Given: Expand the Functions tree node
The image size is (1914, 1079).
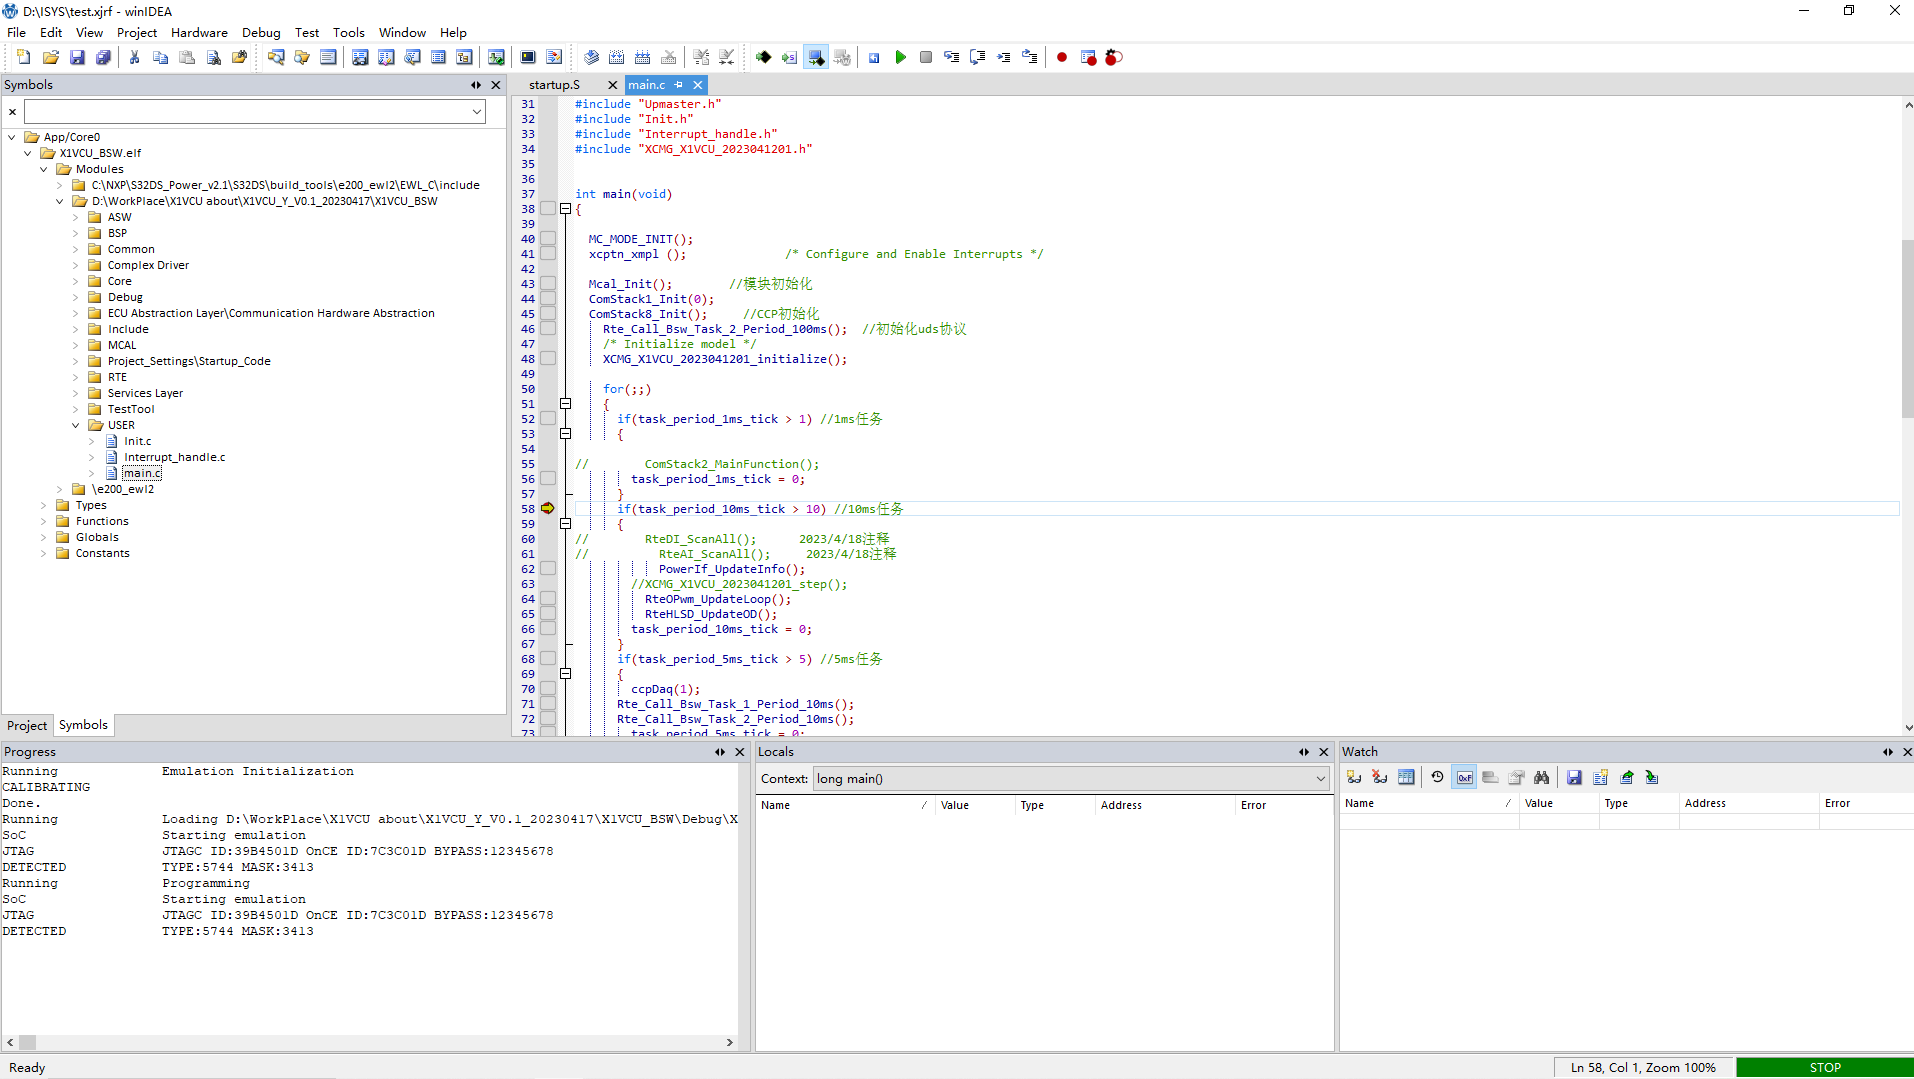Looking at the screenshot, I should pos(44,521).
